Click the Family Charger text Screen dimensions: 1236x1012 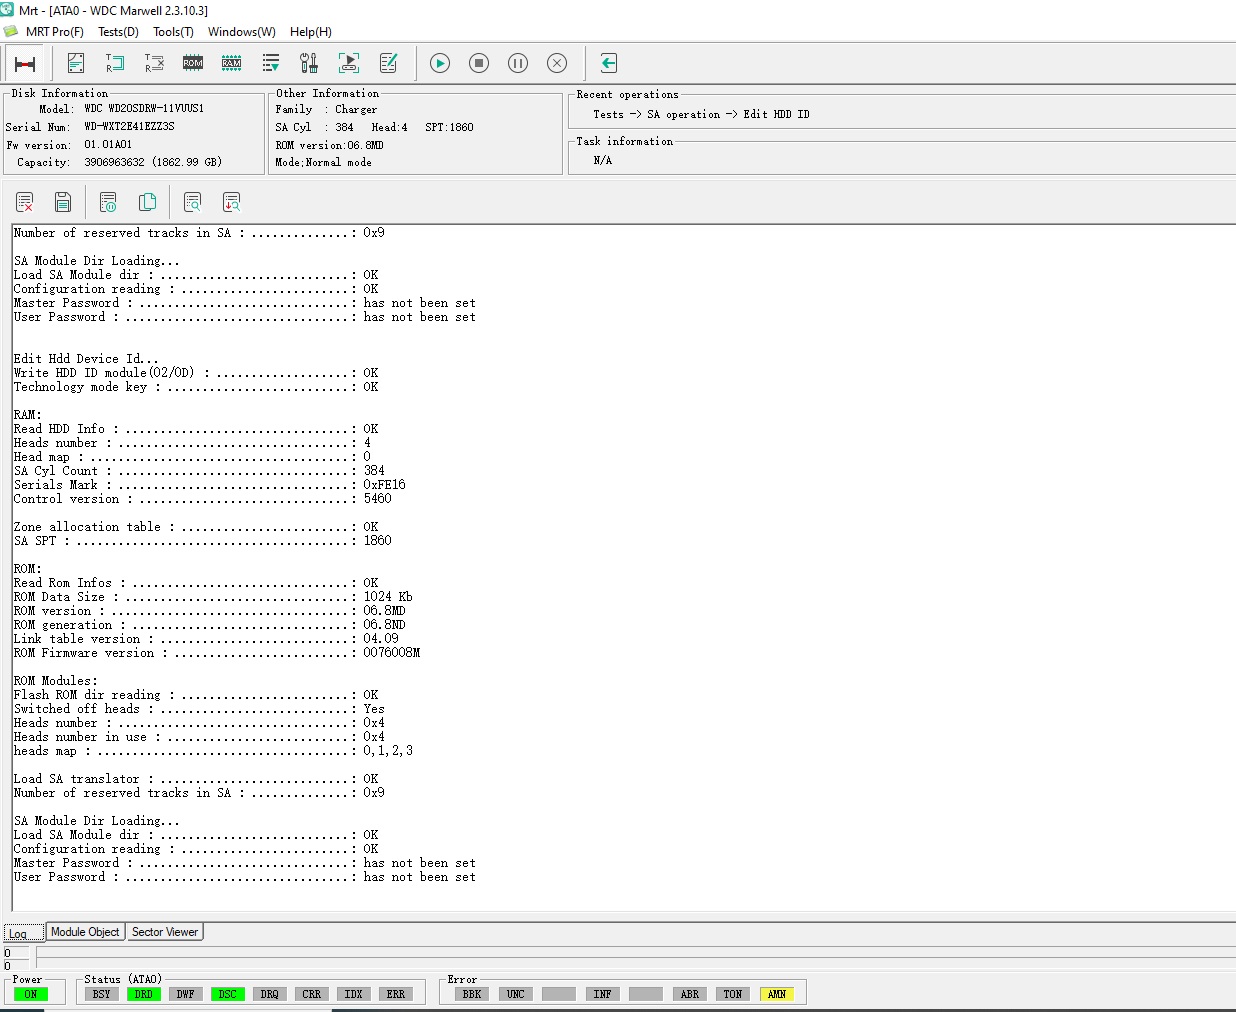click(x=326, y=110)
